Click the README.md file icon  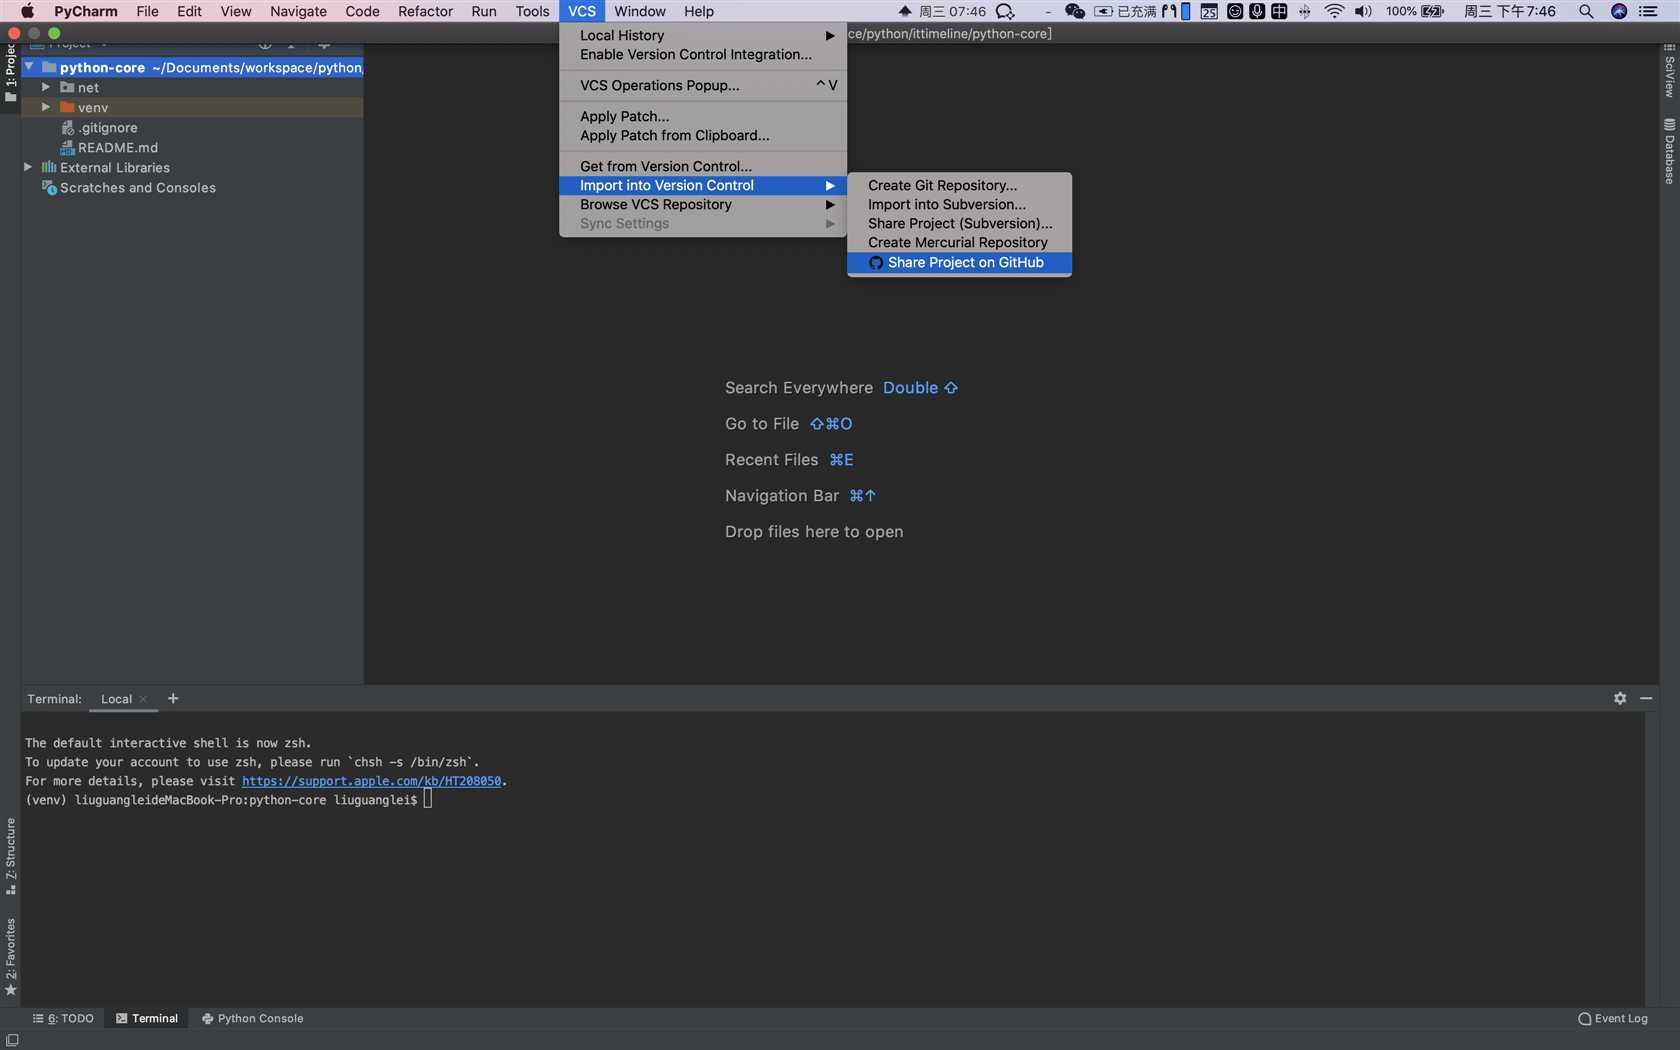click(x=67, y=147)
